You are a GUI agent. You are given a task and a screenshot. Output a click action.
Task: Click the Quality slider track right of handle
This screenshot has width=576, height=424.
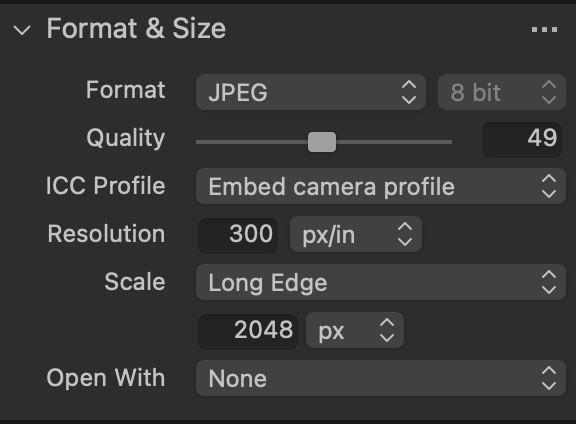point(394,142)
